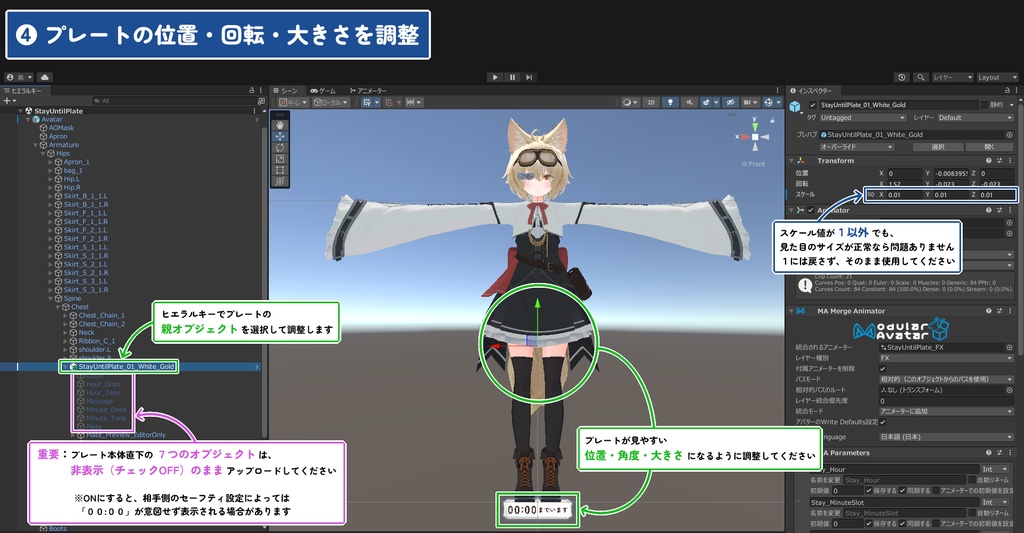Open the account dropdown
Viewport: 1024px width, 533px height.
click(x=19, y=77)
